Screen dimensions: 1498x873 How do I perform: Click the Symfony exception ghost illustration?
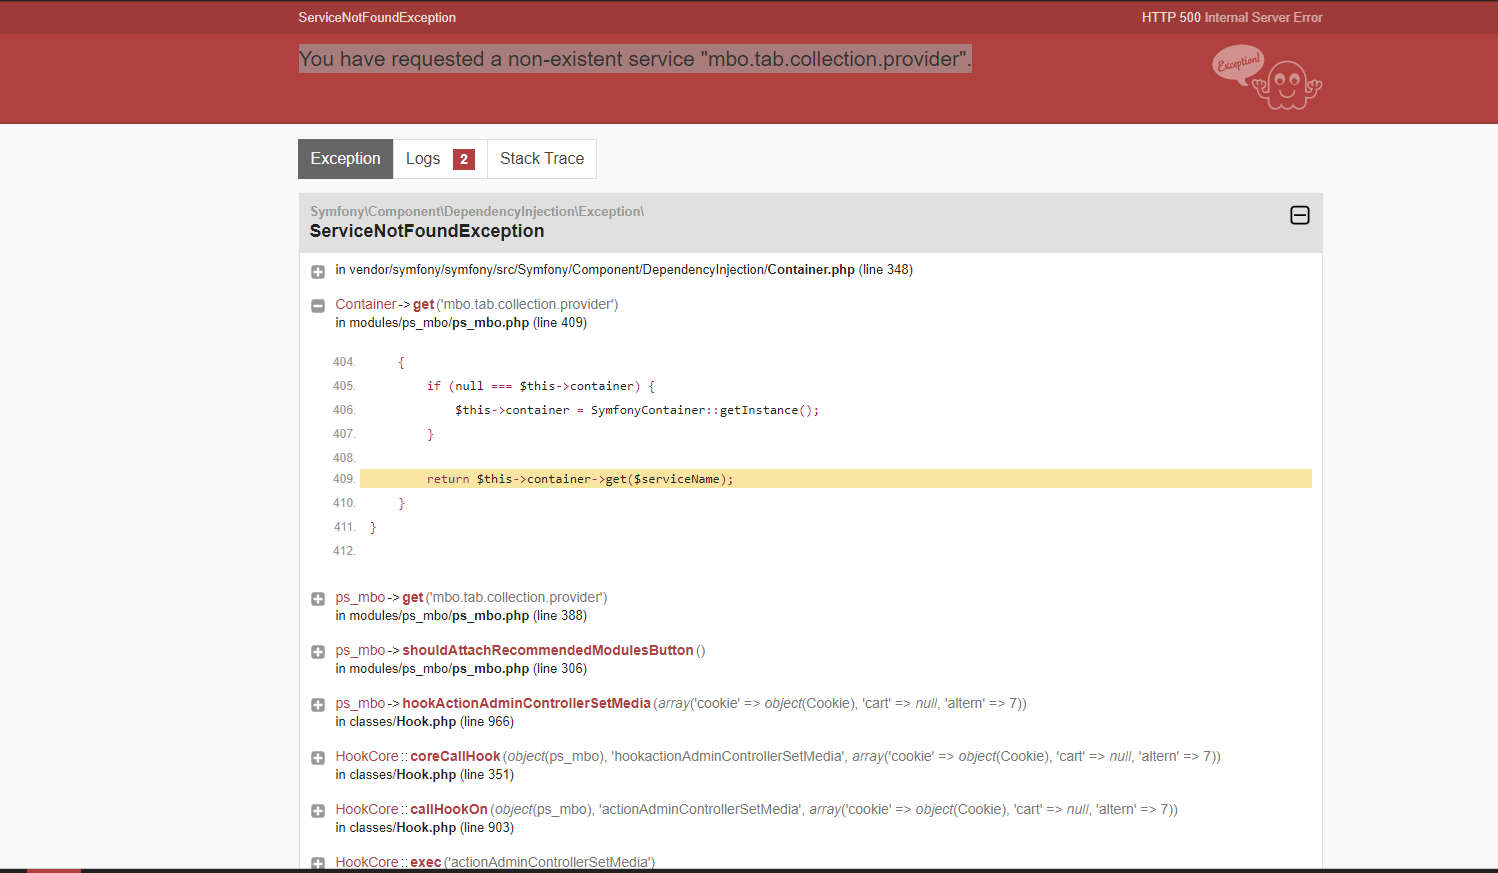pyautogui.click(x=1267, y=77)
